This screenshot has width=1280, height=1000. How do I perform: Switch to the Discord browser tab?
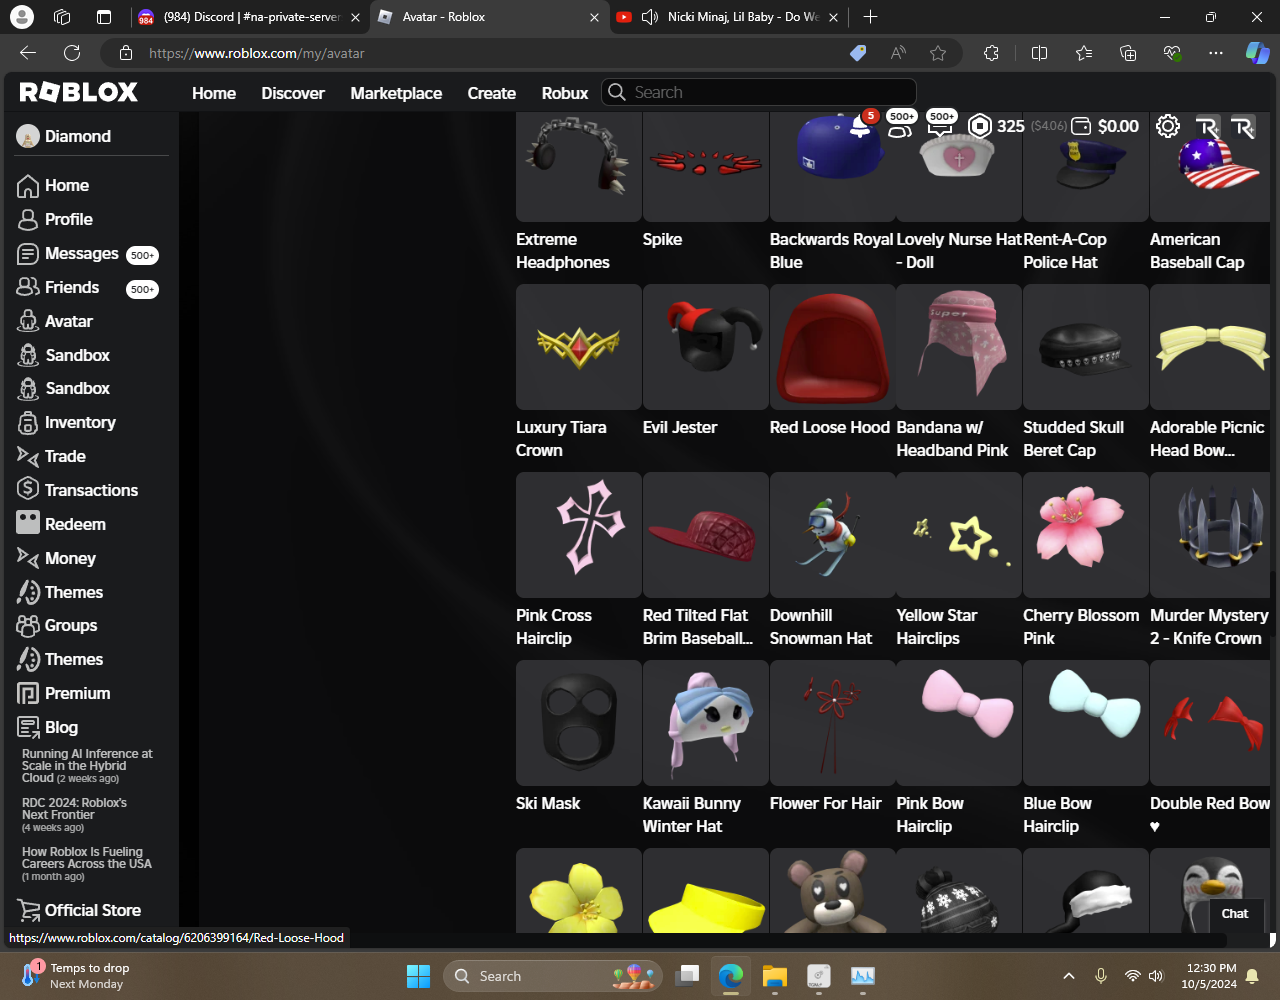pyautogui.click(x=248, y=17)
